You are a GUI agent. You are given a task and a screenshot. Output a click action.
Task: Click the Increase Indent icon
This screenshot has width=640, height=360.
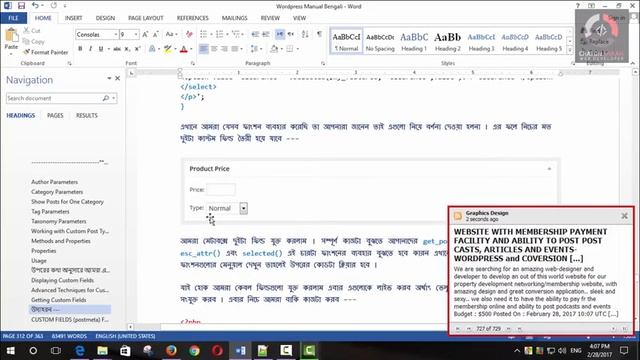coord(265,34)
